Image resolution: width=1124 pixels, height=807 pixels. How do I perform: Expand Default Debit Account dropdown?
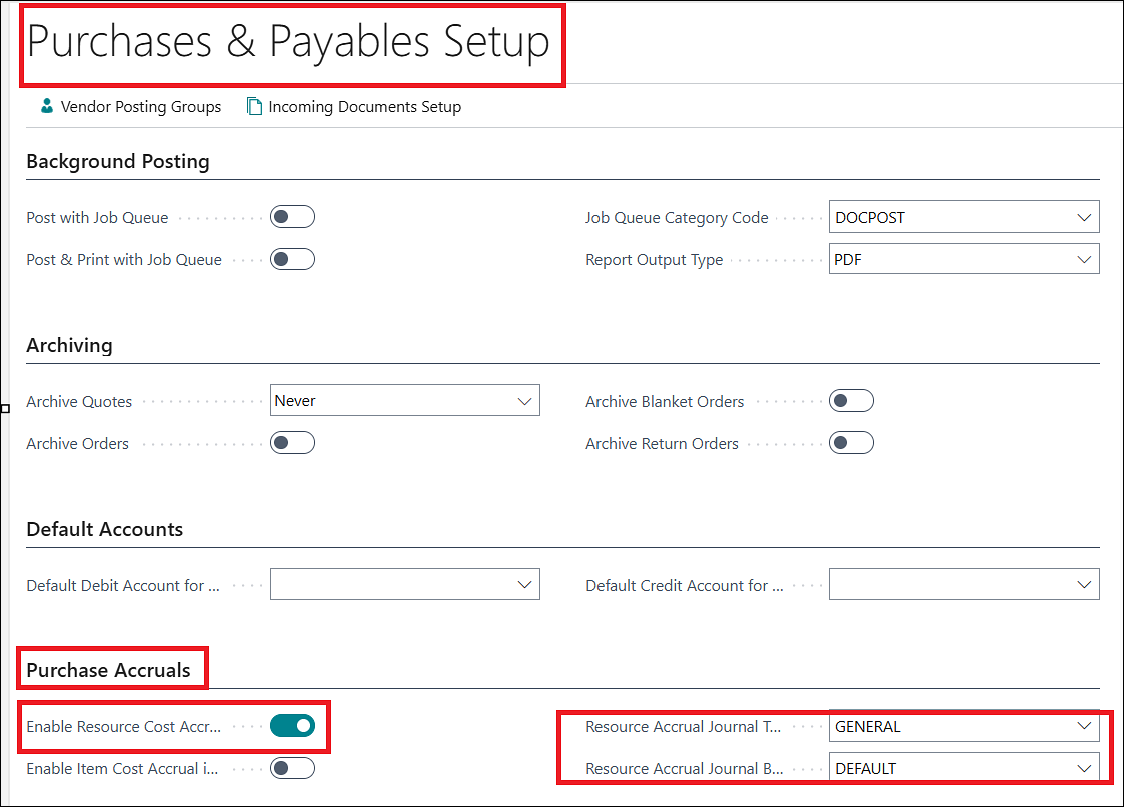[x=405, y=585]
